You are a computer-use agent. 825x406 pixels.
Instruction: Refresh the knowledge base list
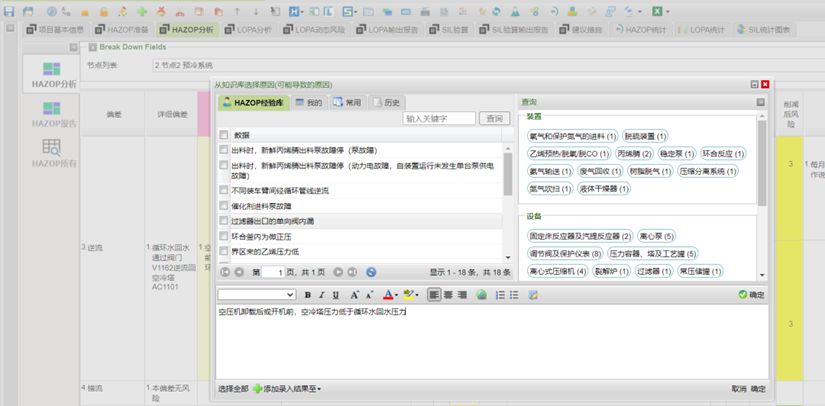[371, 271]
